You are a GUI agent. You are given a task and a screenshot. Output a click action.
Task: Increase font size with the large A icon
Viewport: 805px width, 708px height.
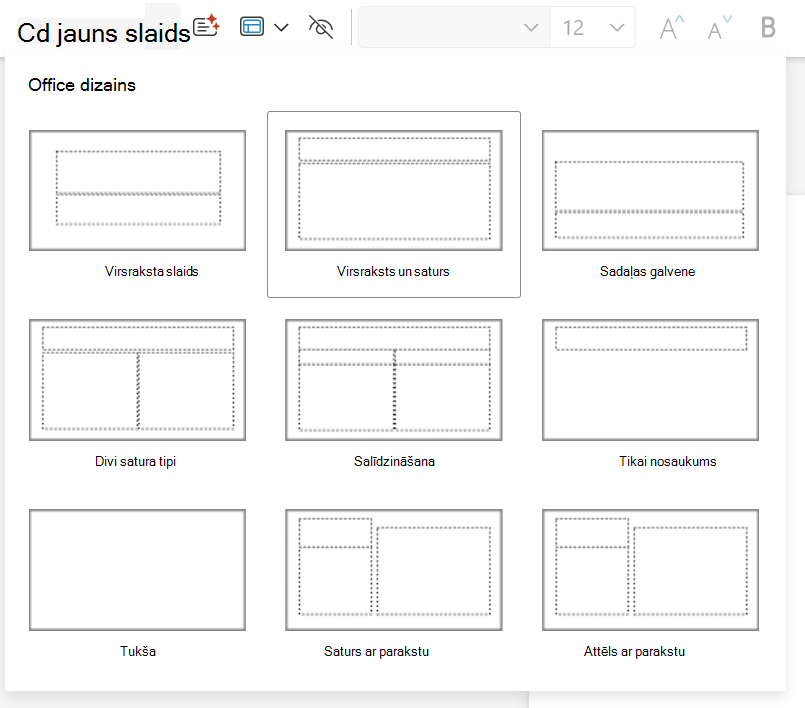(x=672, y=28)
